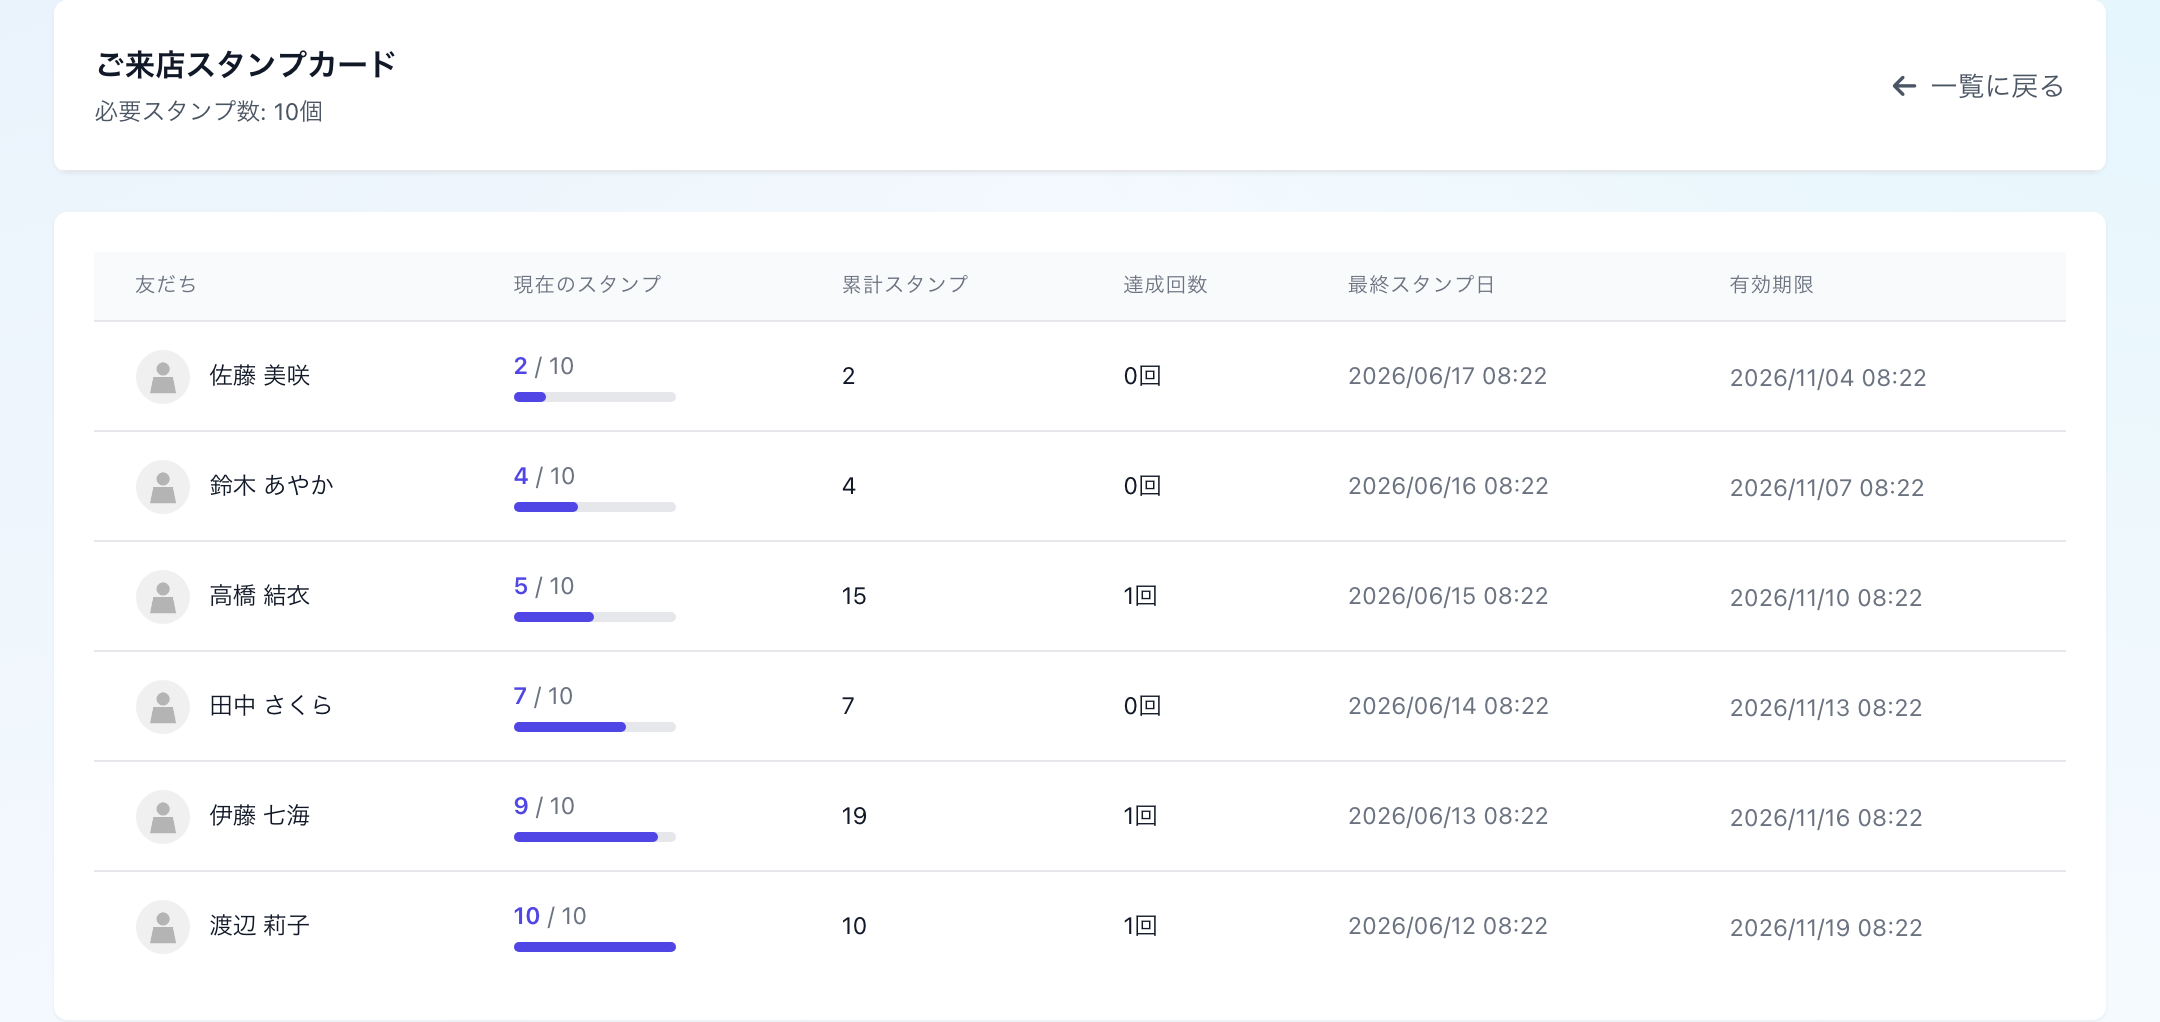Open avatar icon of 佐藤 美咲
The width and height of the screenshot is (2160, 1022).
[x=163, y=377]
